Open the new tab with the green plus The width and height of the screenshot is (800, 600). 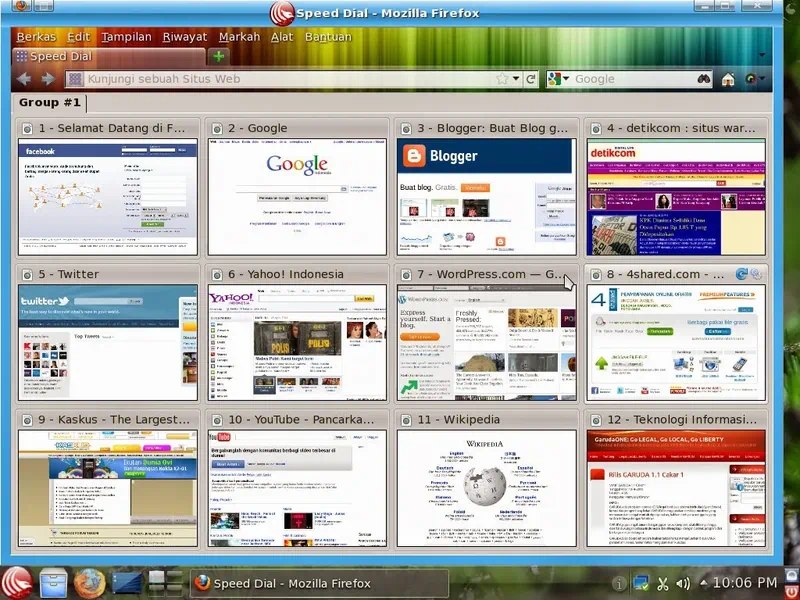219,56
